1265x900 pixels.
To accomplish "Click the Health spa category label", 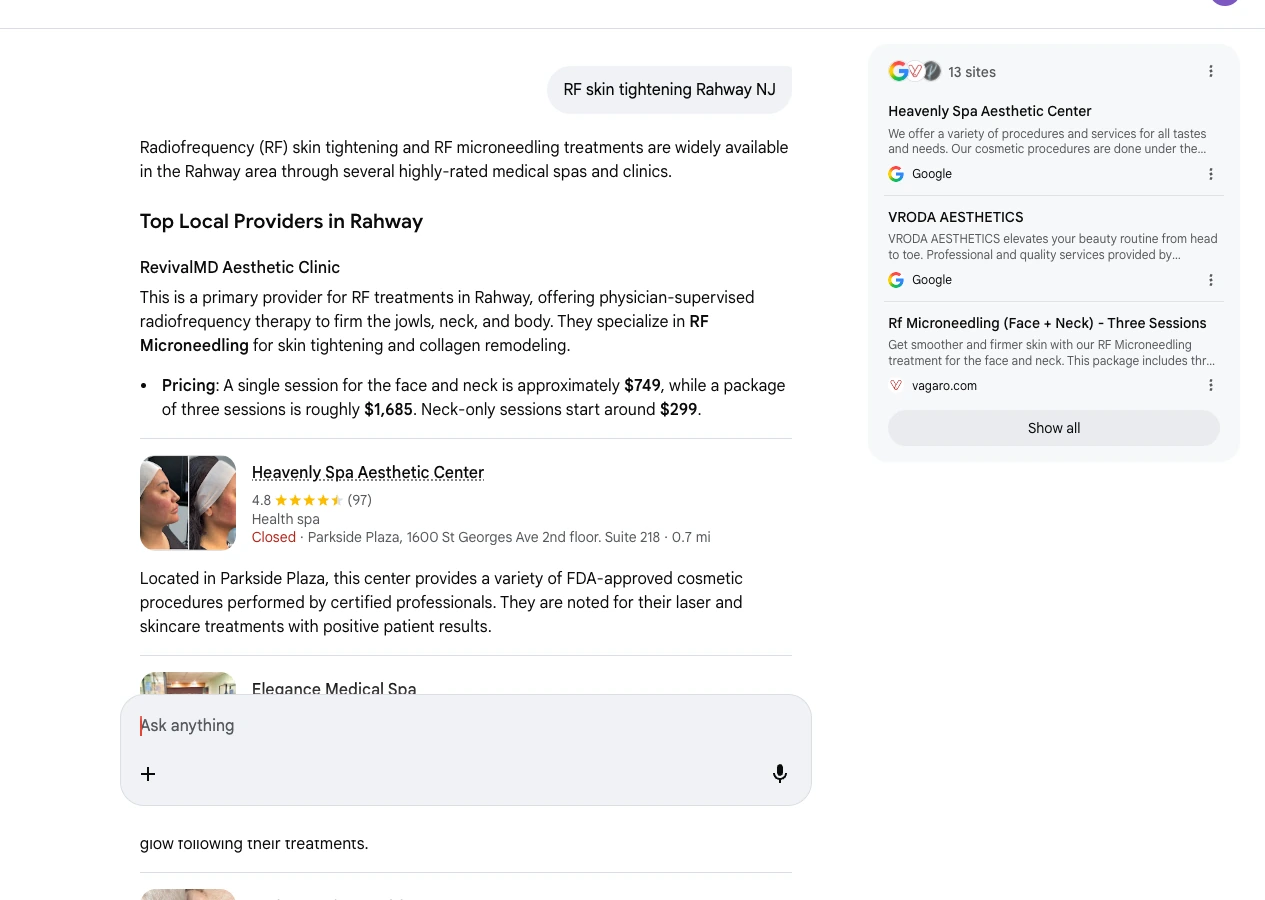I will coord(286,519).
